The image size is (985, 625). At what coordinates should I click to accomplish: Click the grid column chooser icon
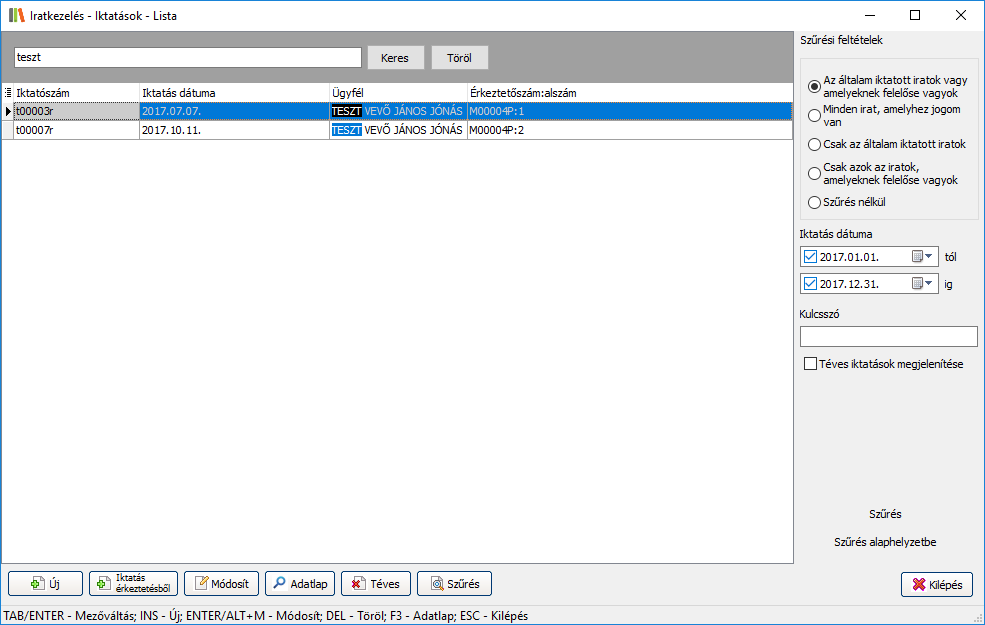tap(8, 93)
